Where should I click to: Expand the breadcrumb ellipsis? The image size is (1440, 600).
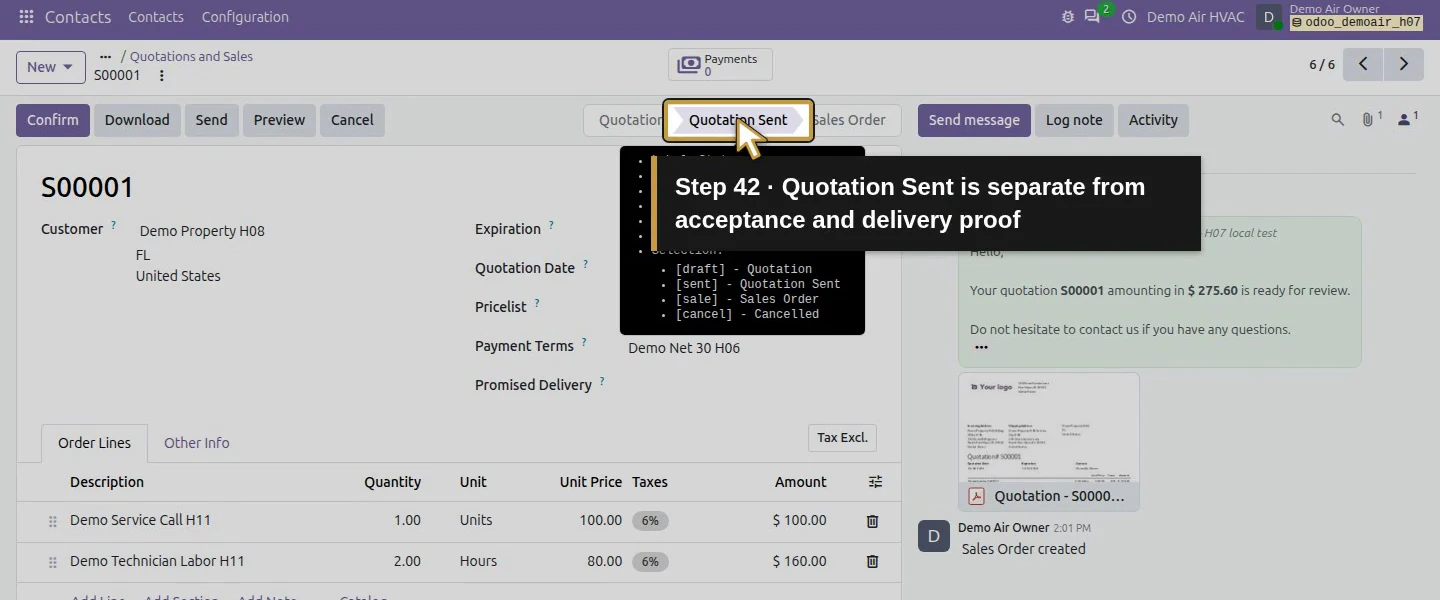(105, 57)
